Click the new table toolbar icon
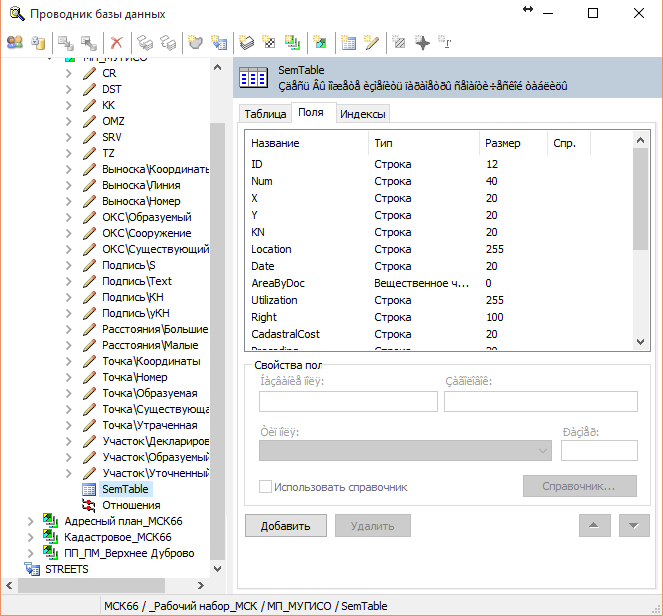Viewport: 663px width, 616px height. [348, 42]
